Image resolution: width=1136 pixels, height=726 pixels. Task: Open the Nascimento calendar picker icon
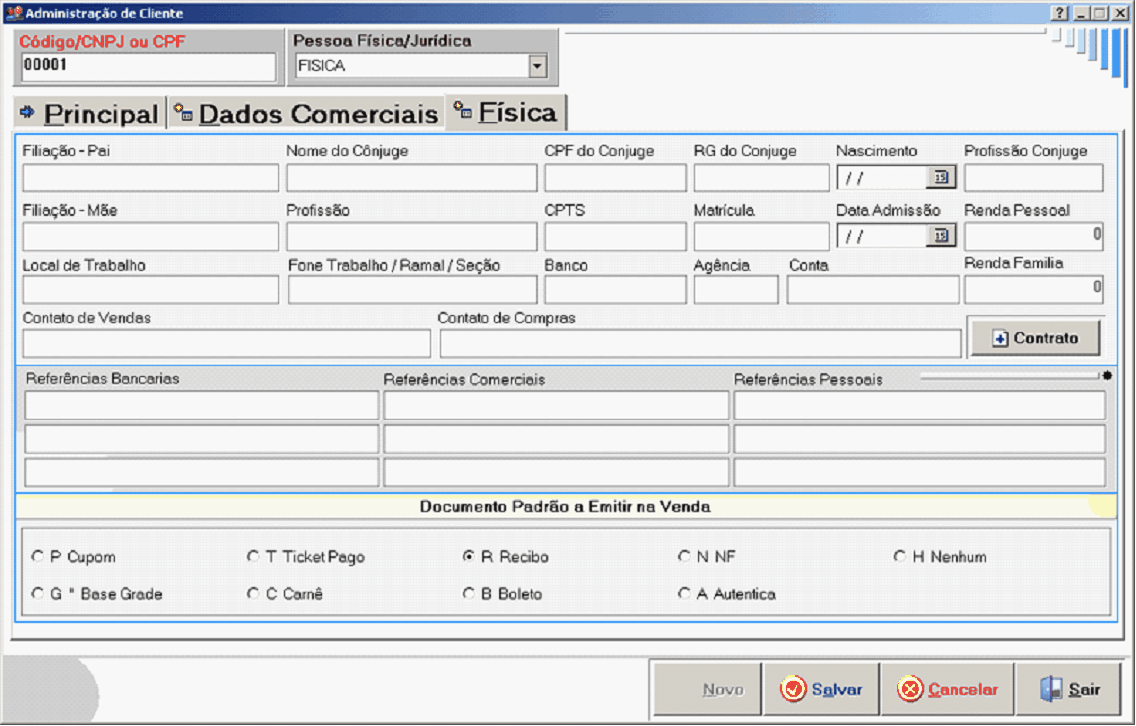(940, 178)
